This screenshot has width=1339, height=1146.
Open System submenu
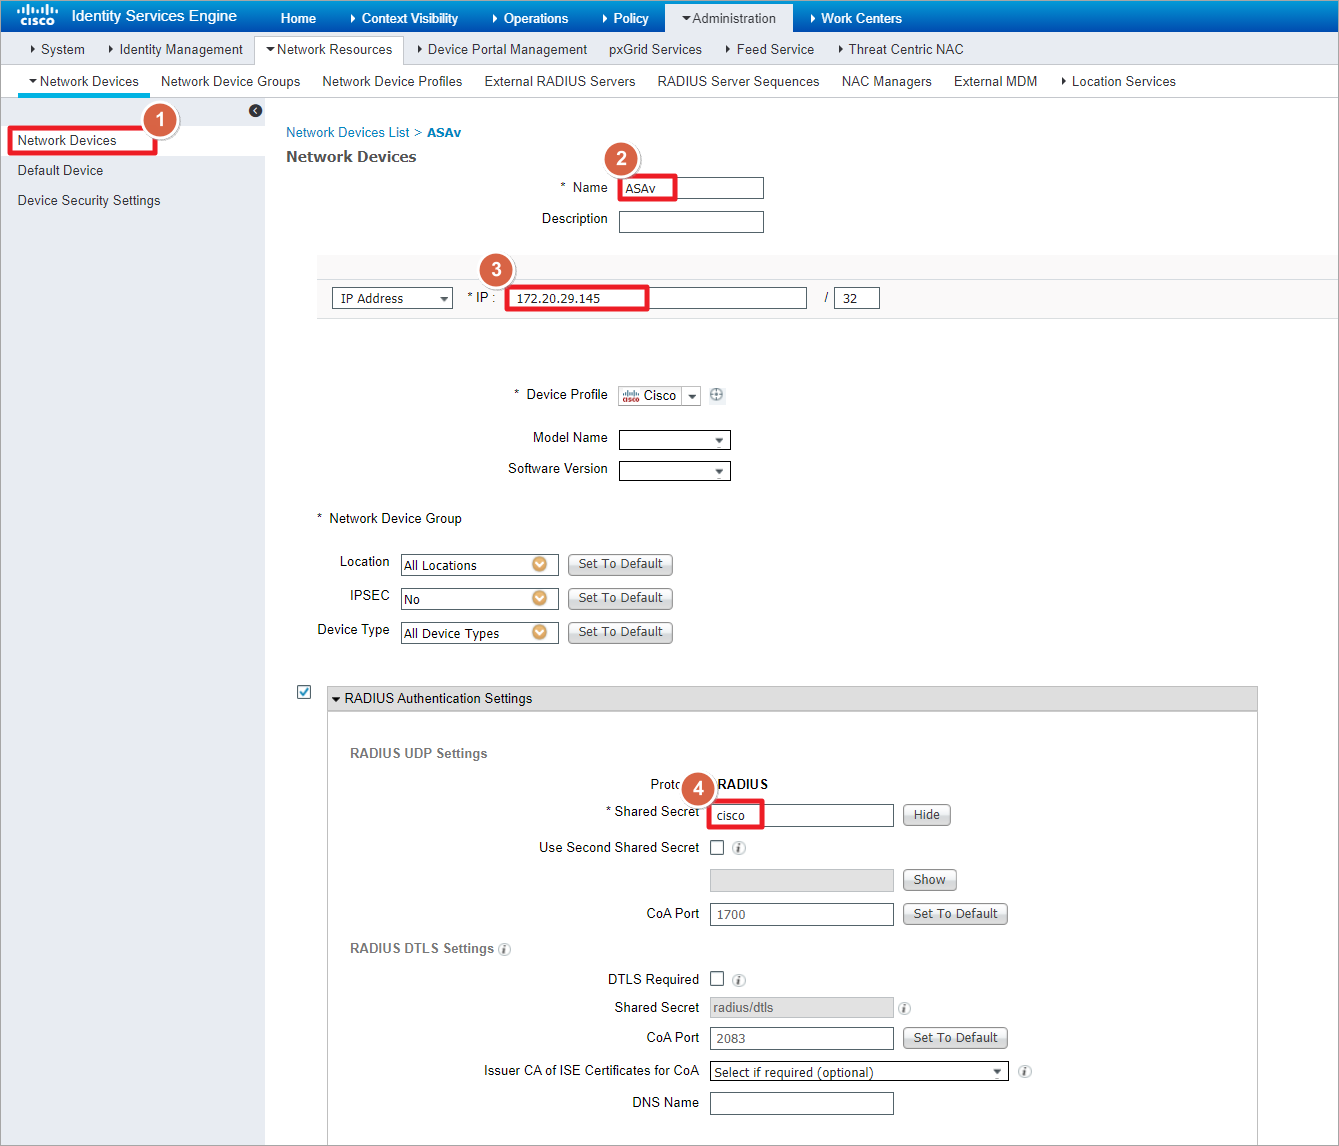(x=58, y=49)
